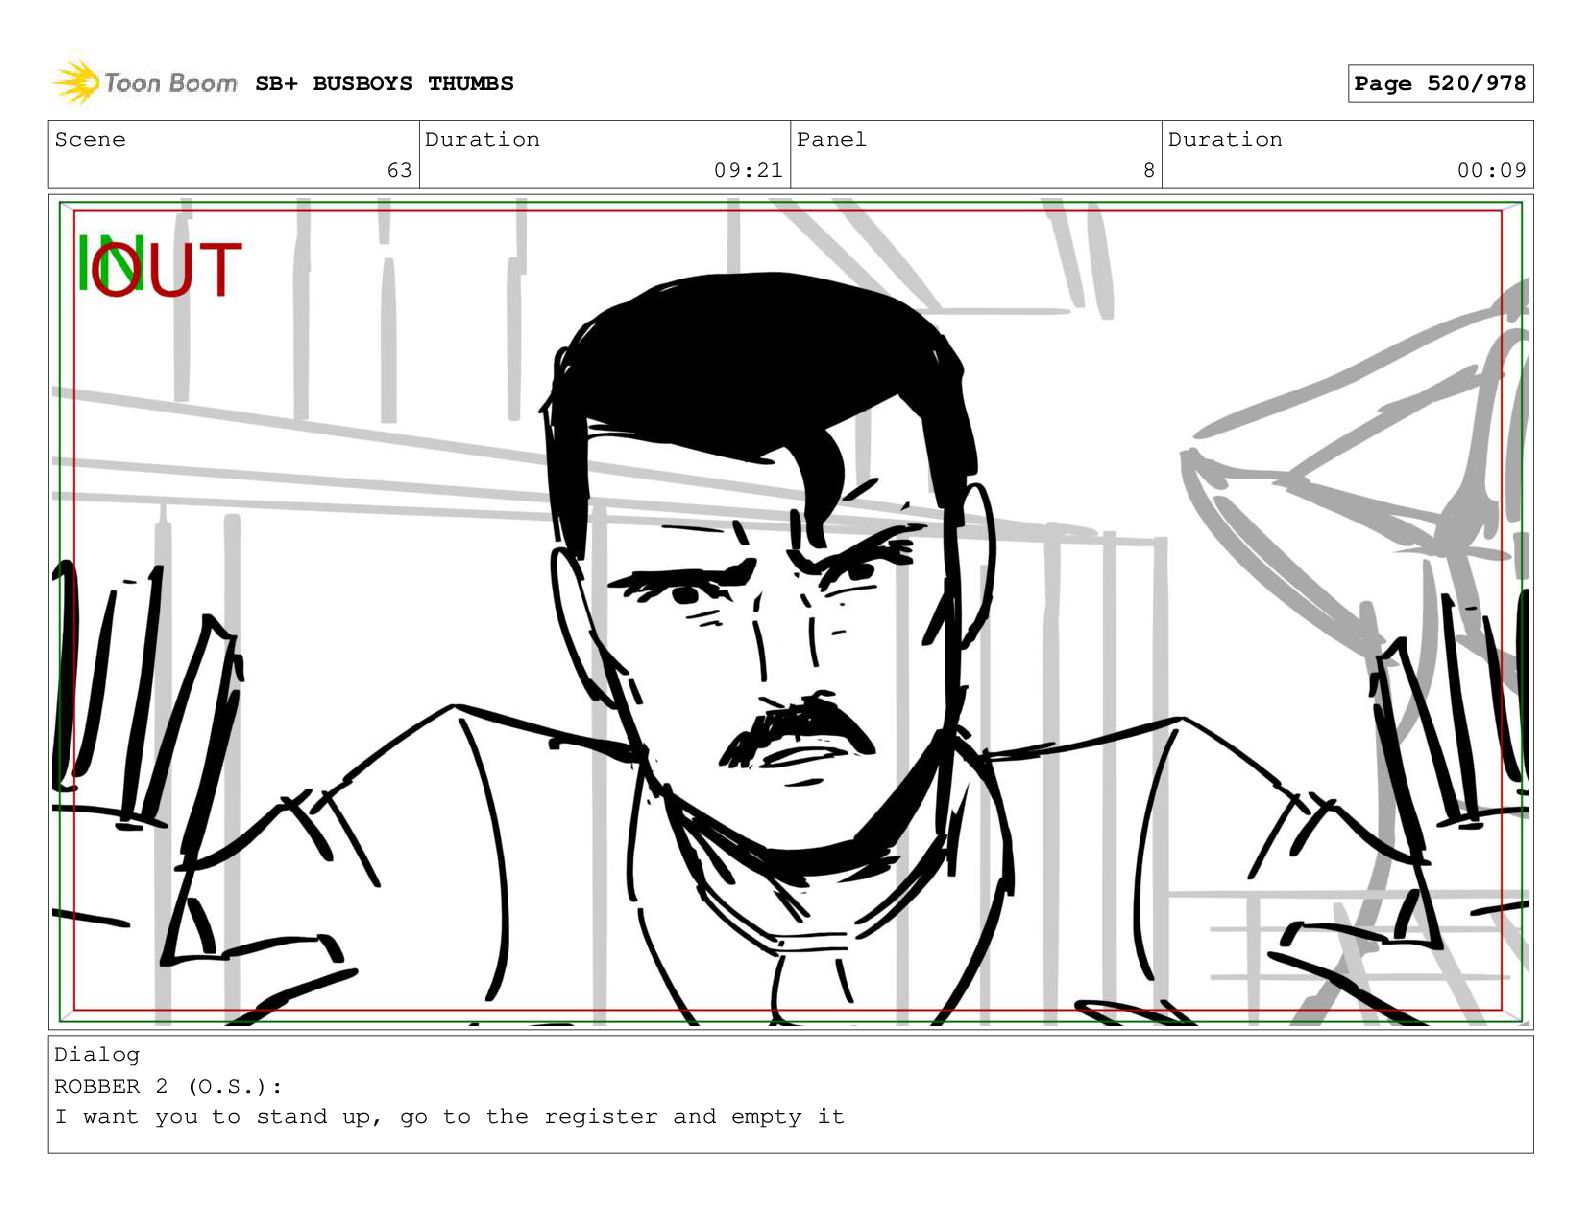Click the 'Panel' header label
Viewport: 1582px width, 1225px height.
point(831,140)
